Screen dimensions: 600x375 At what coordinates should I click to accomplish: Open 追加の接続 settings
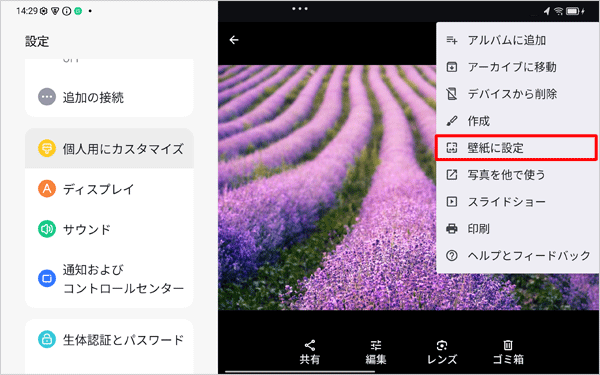click(x=109, y=97)
